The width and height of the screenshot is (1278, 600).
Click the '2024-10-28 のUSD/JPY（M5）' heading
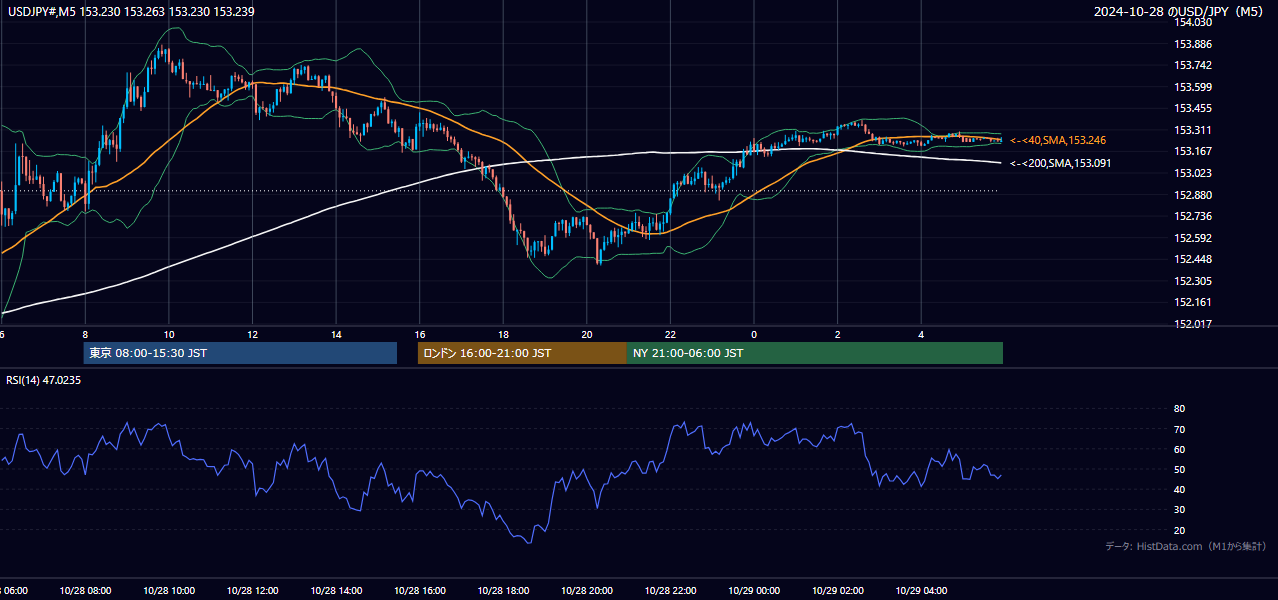point(1180,11)
